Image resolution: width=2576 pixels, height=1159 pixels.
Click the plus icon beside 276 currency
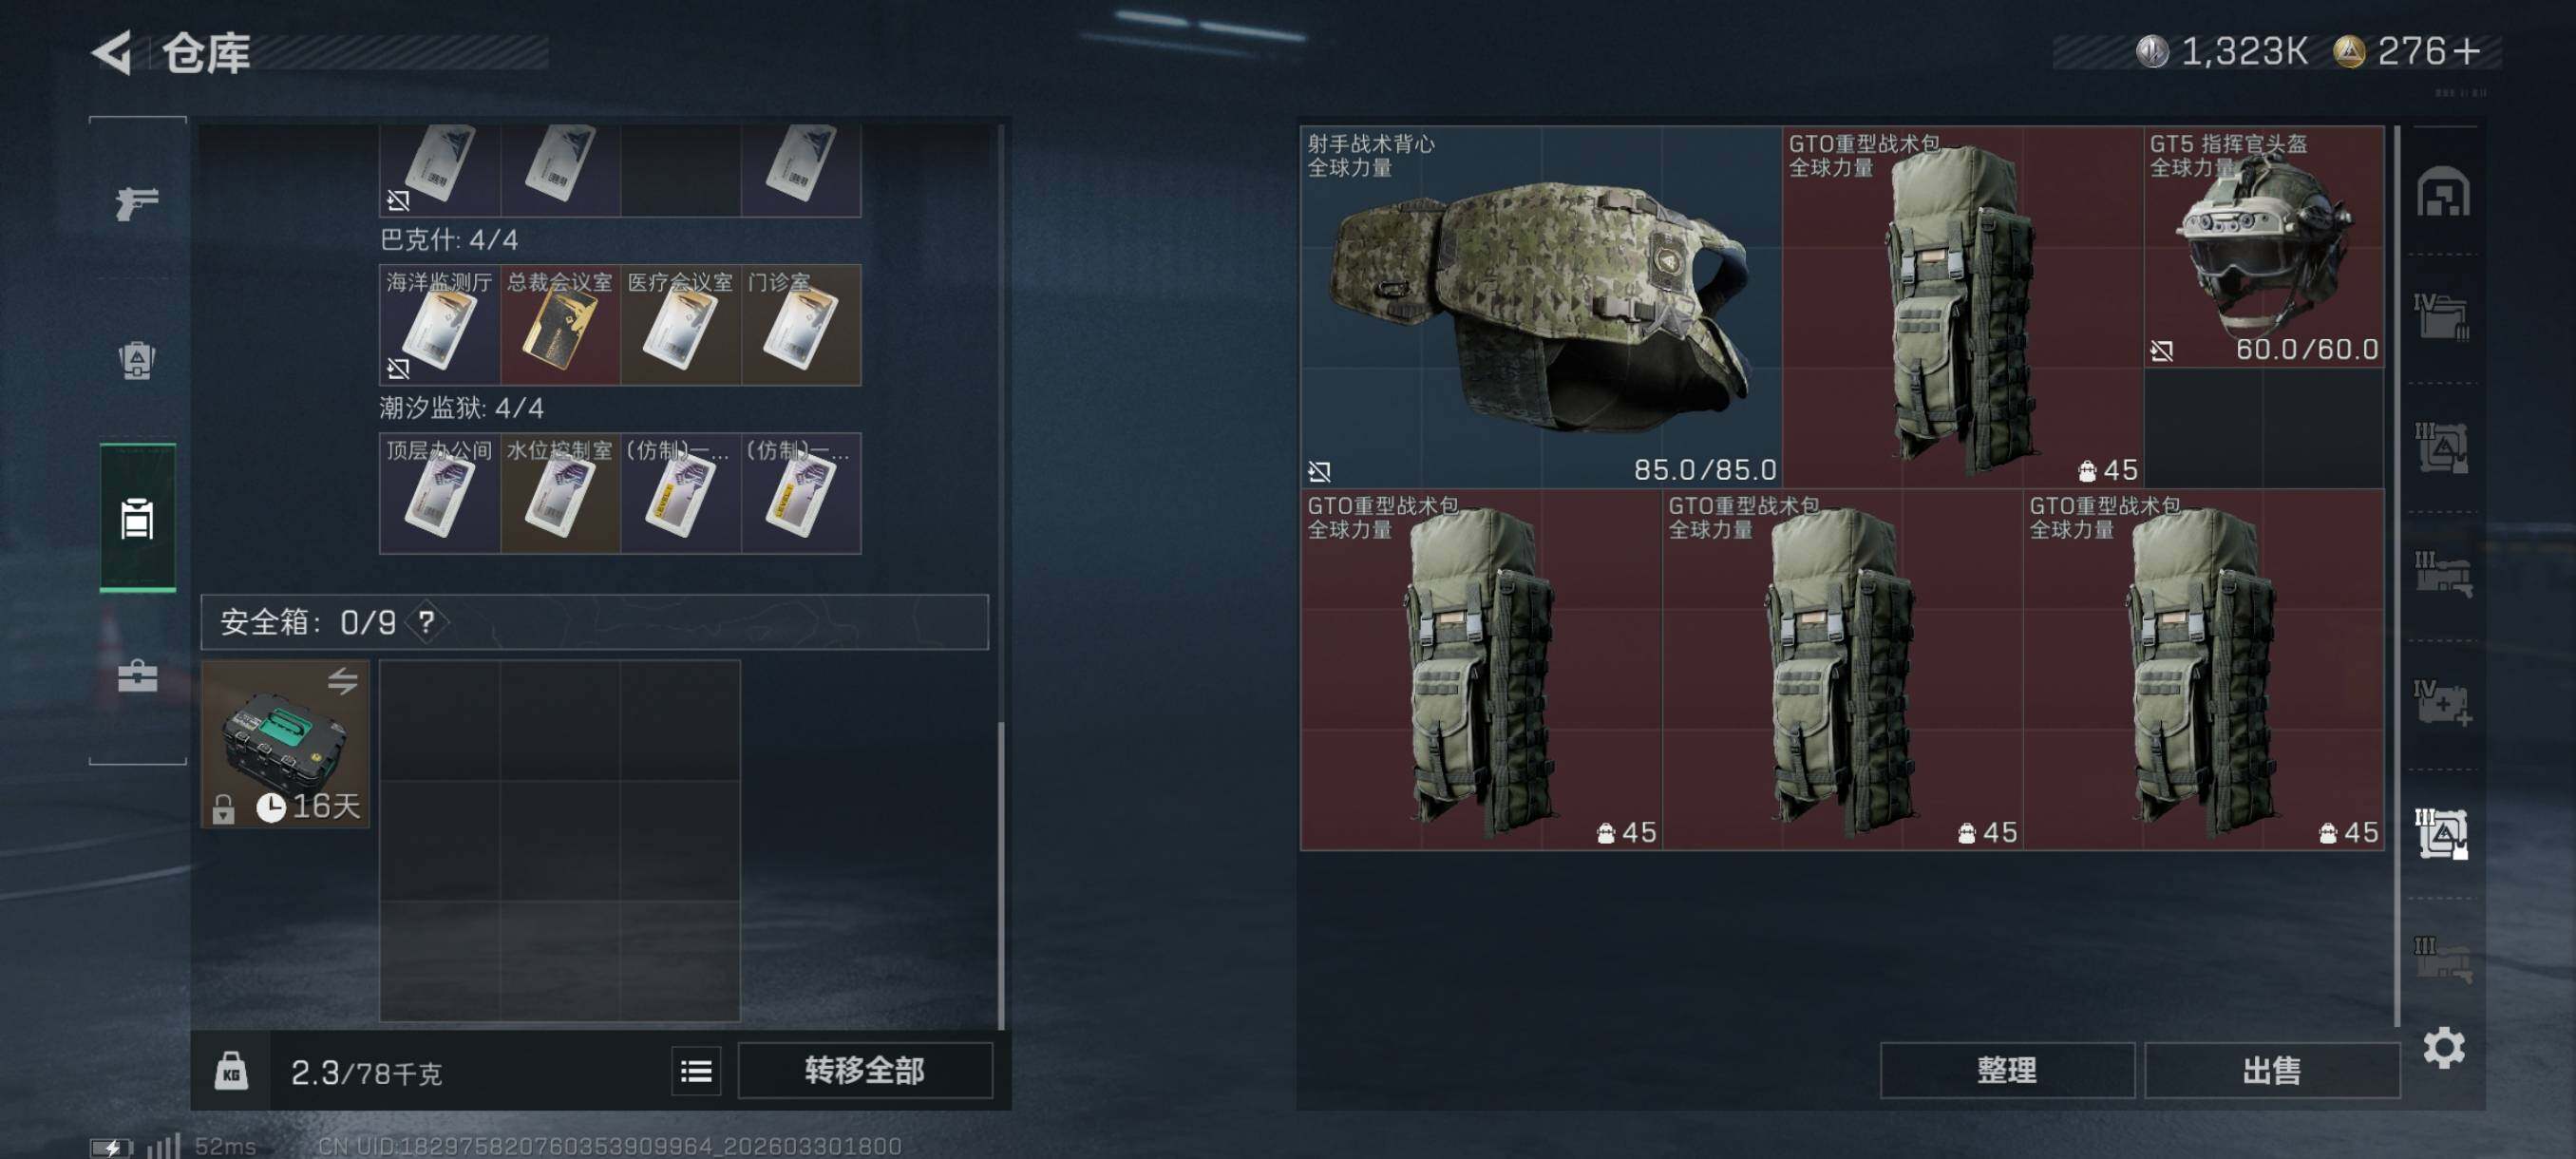(2466, 51)
